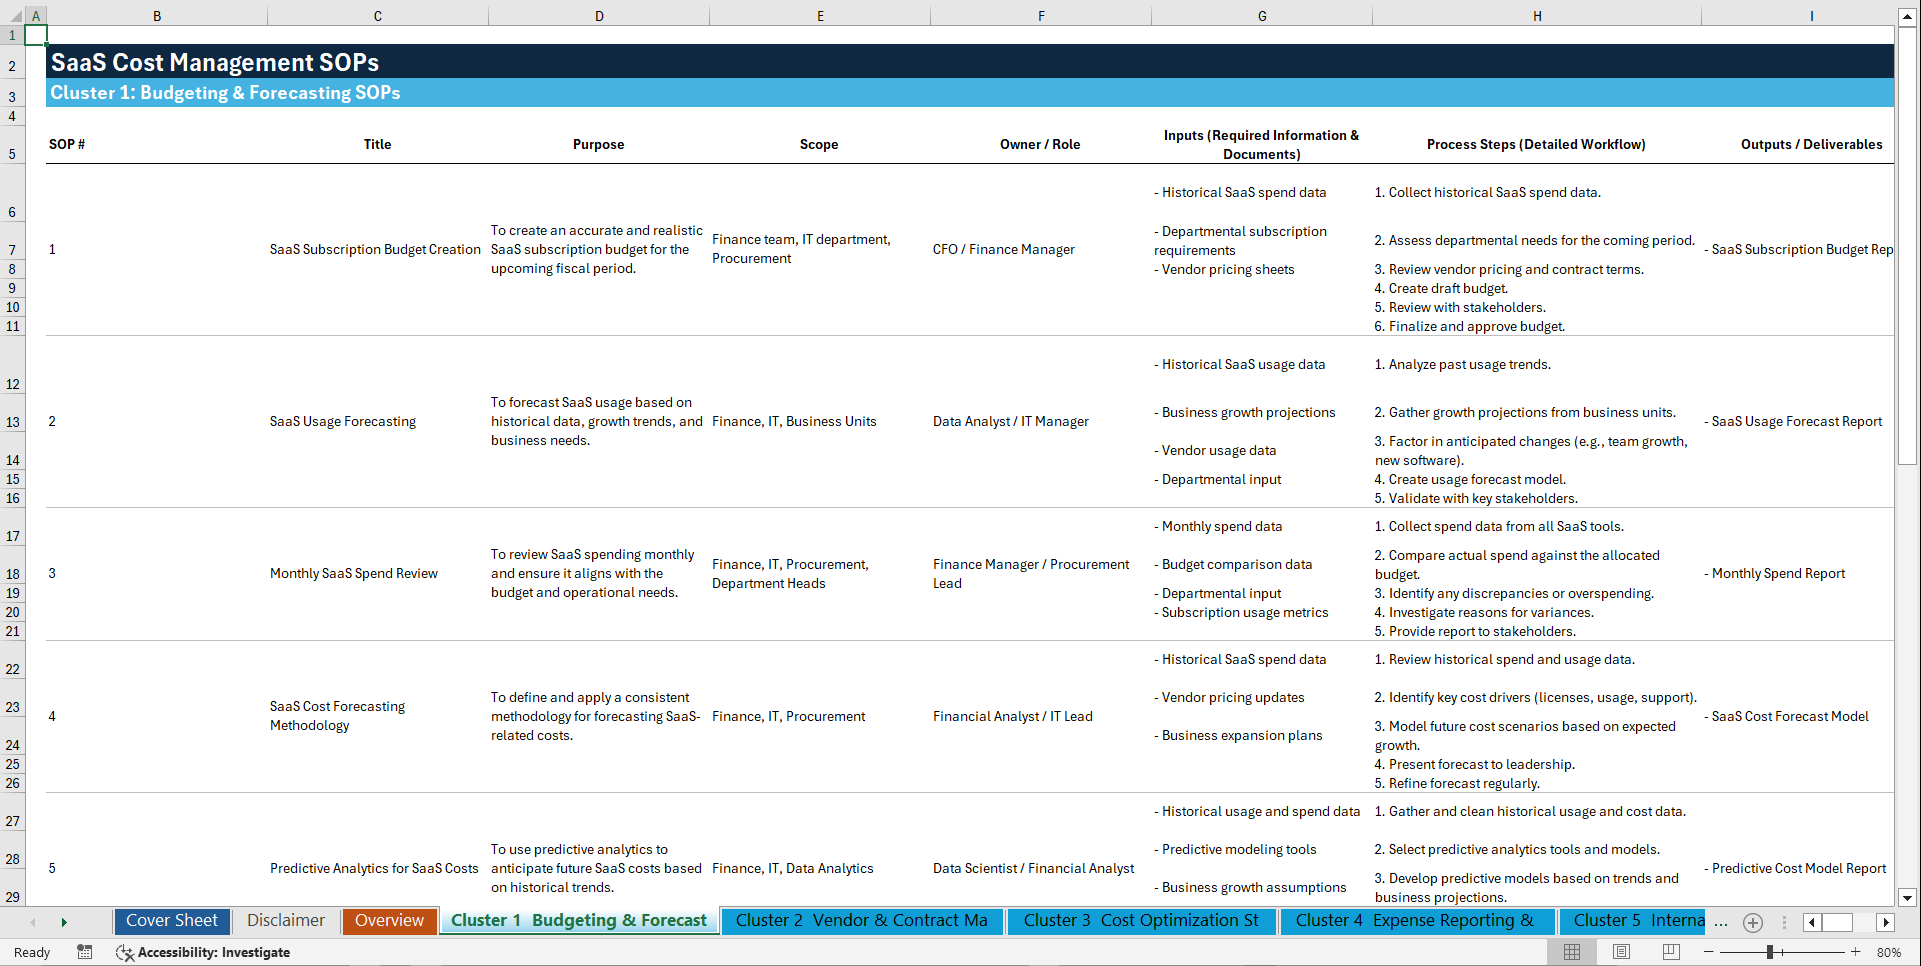Click the zoom in plus icon
The image size is (1921, 966).
1856,952
